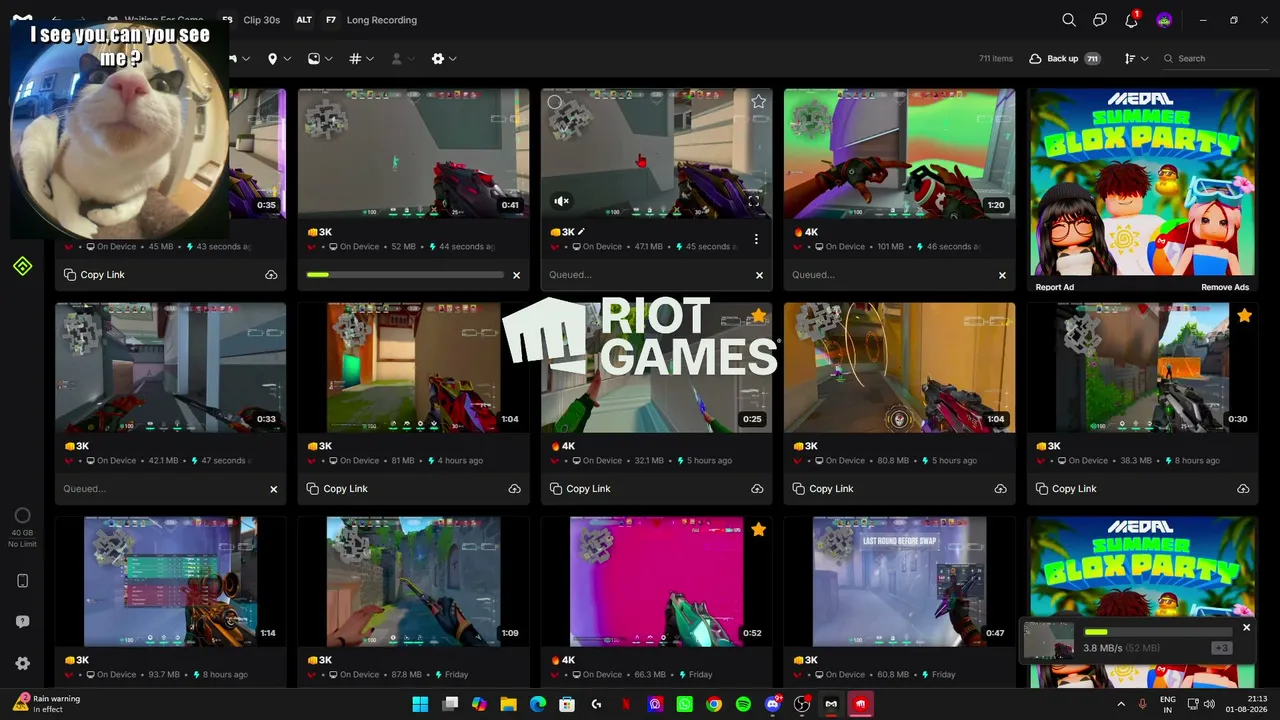
Task: Open the location pin filter dropdown
Action: tap(279, 59)
